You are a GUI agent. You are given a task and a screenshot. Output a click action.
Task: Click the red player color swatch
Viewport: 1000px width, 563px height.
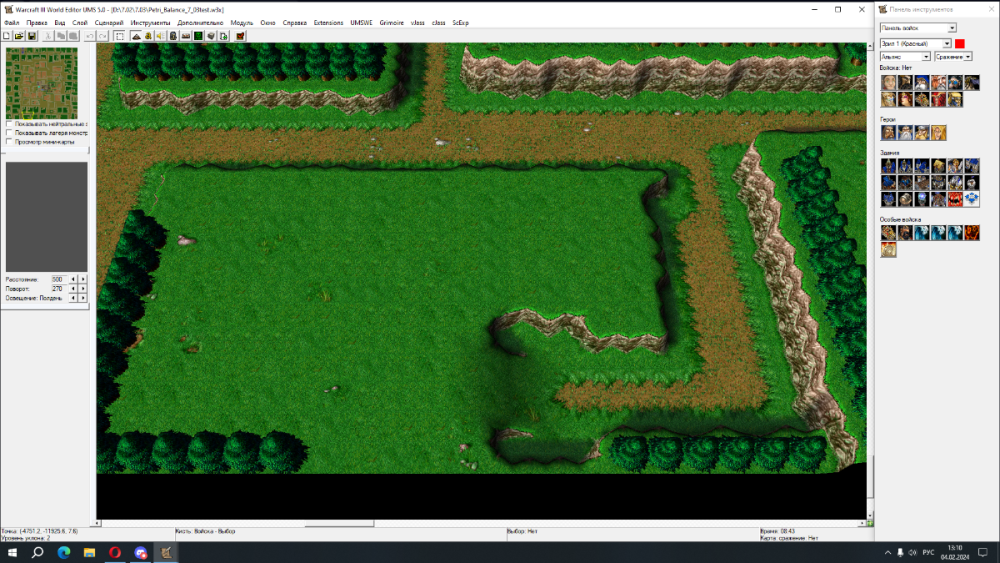[x=960, y=43]
